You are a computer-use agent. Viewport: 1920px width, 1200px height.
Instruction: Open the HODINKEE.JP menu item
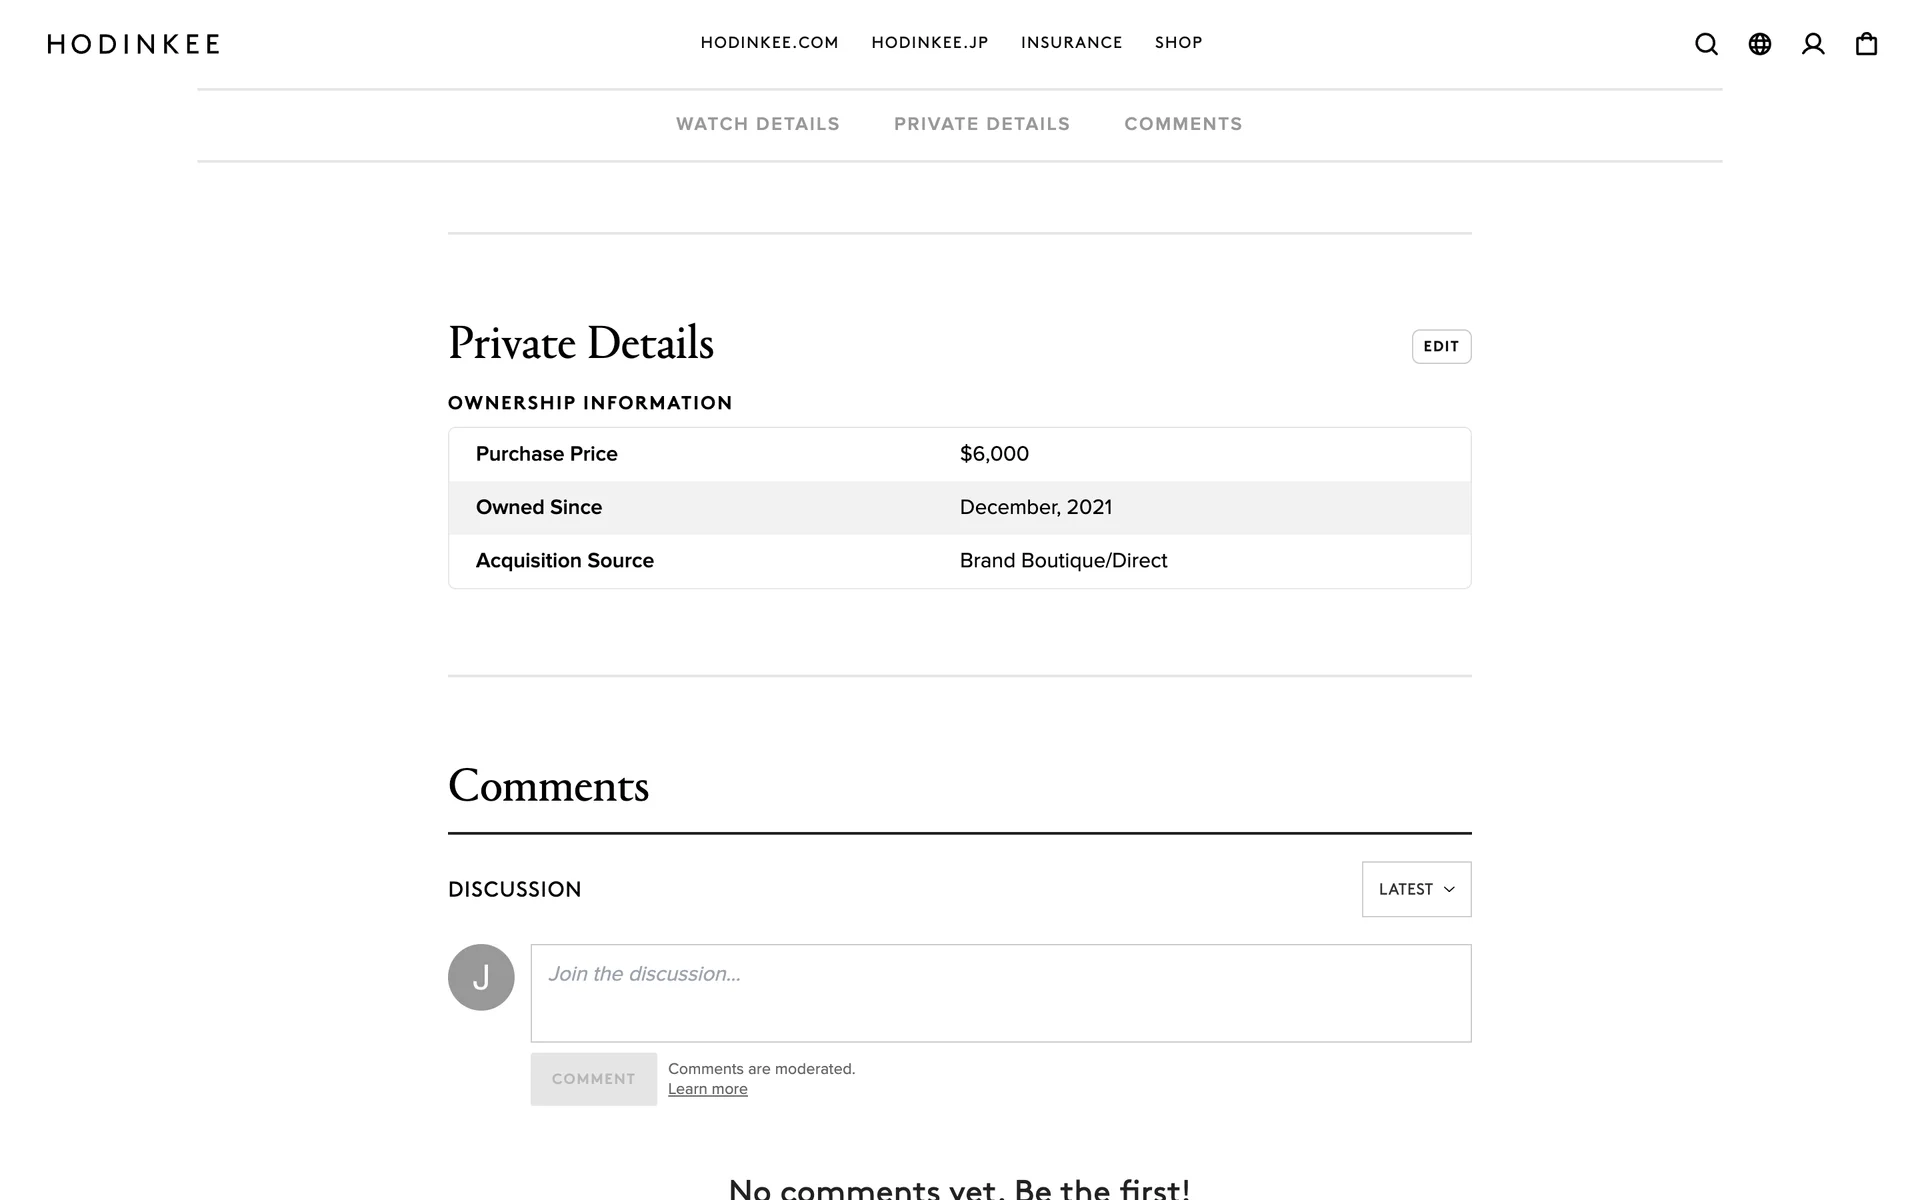pos(929,43)
